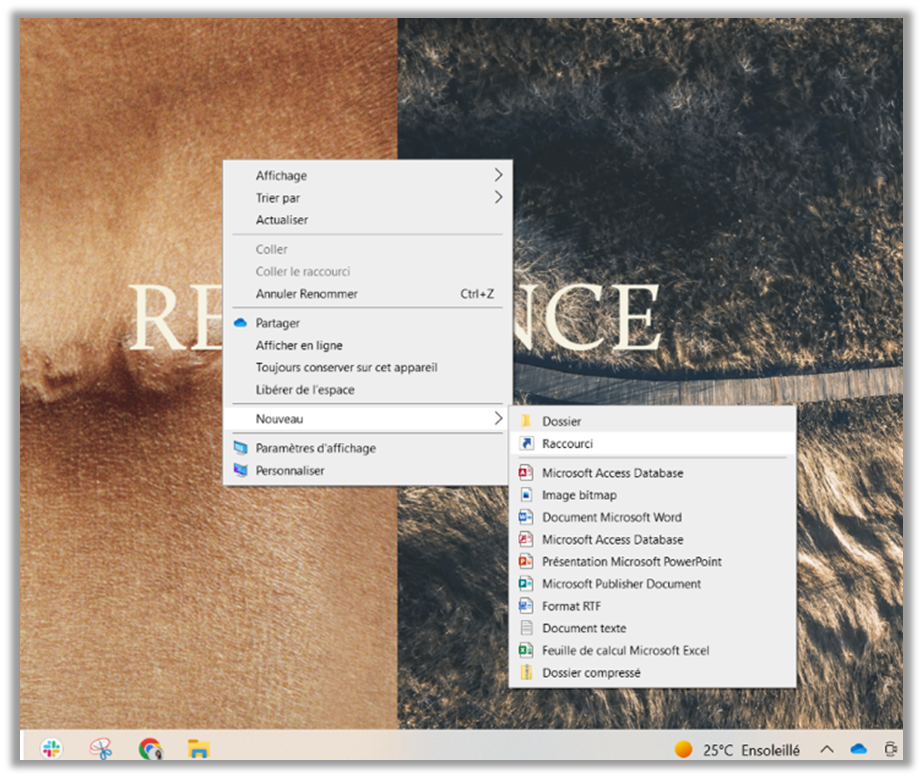This screenshot has width=923, height=778.
Task: Choose Personnaliser from the context menu
Action: click(x=290, y=471)
